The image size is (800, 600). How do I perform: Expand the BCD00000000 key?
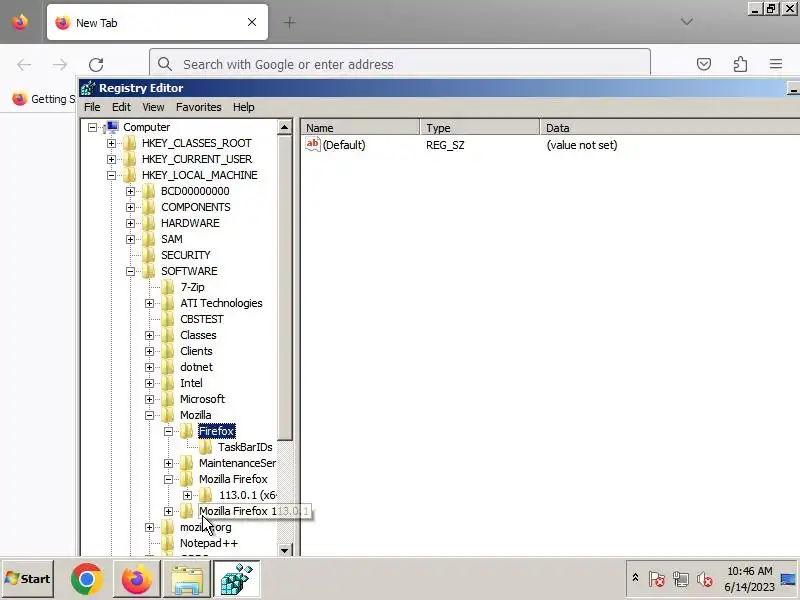130,191
